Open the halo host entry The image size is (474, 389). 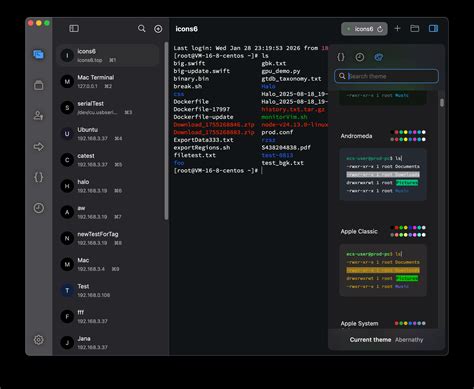point(108,186)
